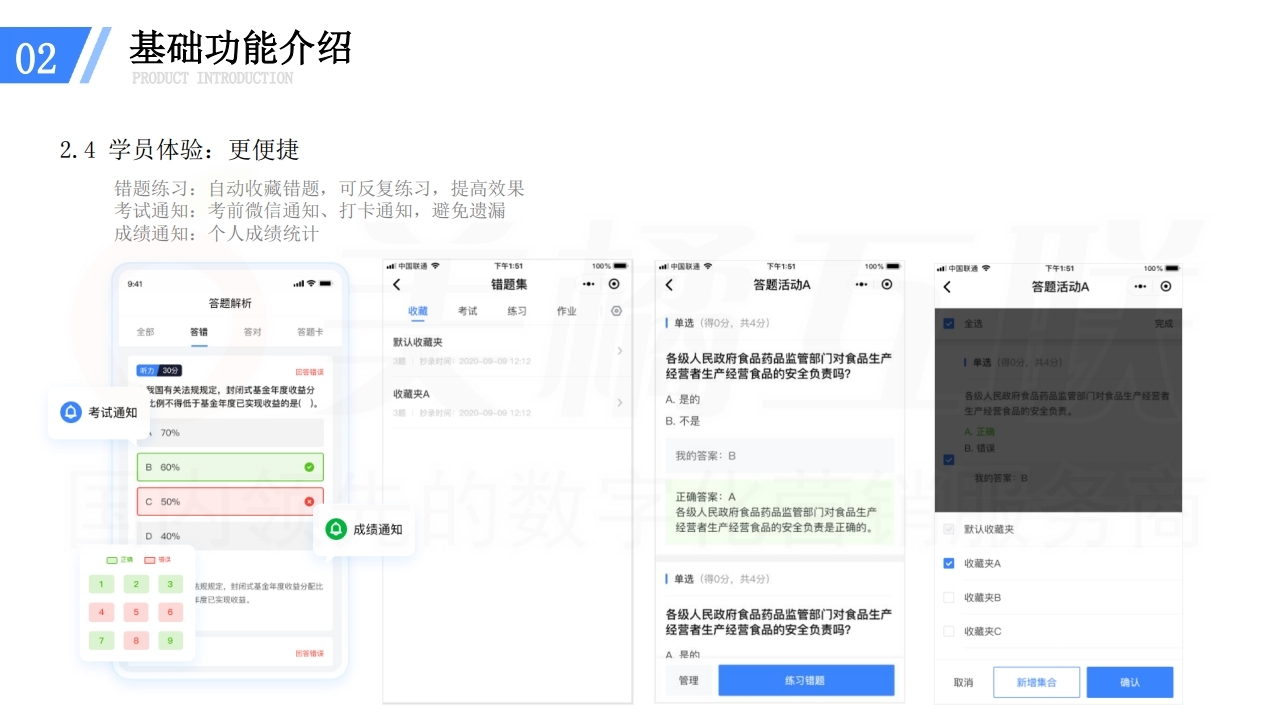Go back using chevron in rightmost 答题活动A screen
The image size is (1280, 720).
(947, 287)
